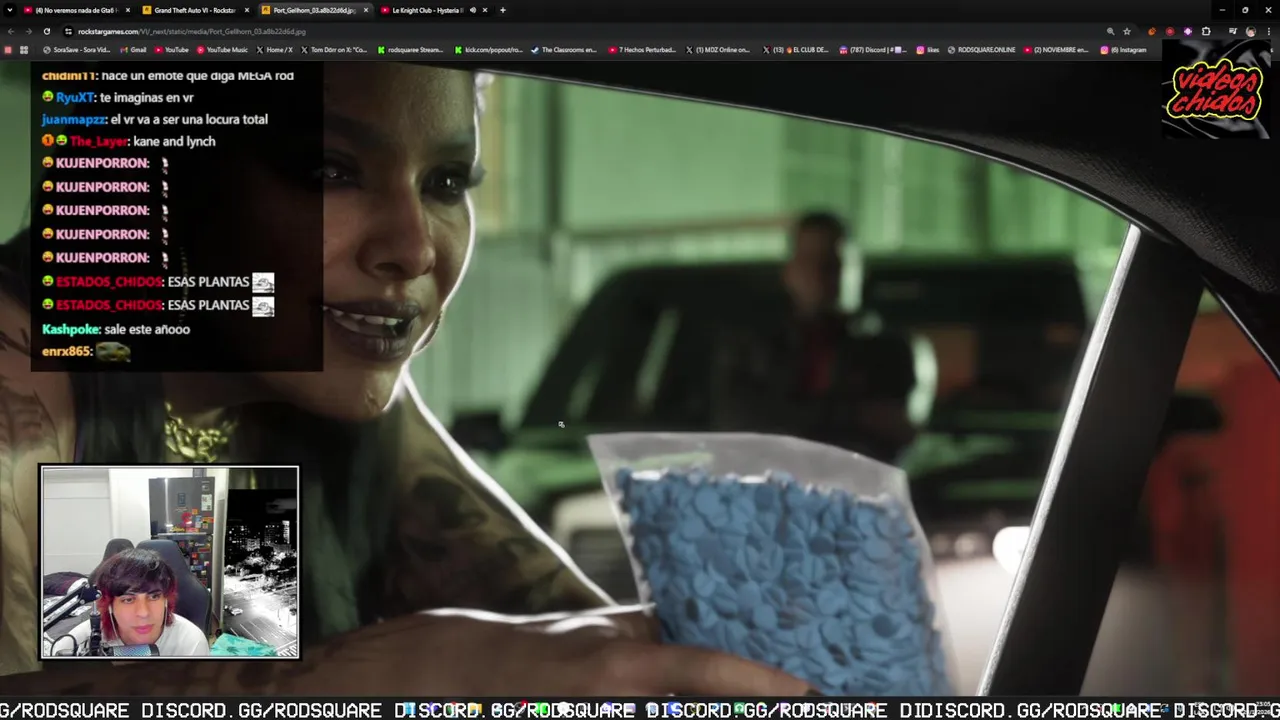Viewport: 1280px width, 720px height.
Task: Open the tab search dropdown arrow
Action: (11, 10)
